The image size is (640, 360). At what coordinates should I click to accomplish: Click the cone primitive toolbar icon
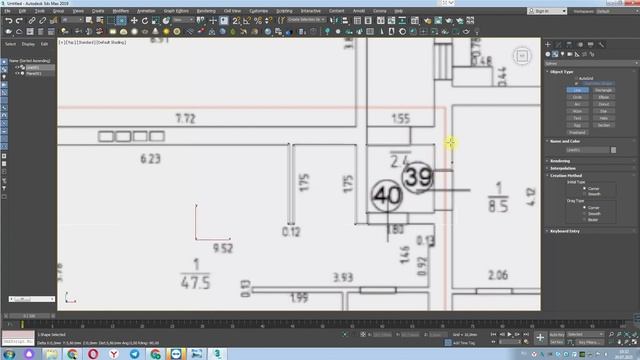pos(156,31)
